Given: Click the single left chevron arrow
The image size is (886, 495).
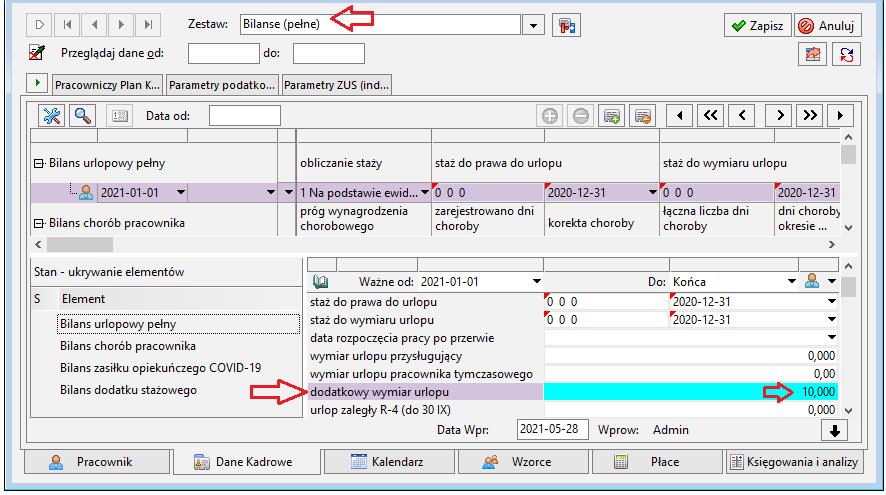Looking at the screenshot, I should [742, 116].
